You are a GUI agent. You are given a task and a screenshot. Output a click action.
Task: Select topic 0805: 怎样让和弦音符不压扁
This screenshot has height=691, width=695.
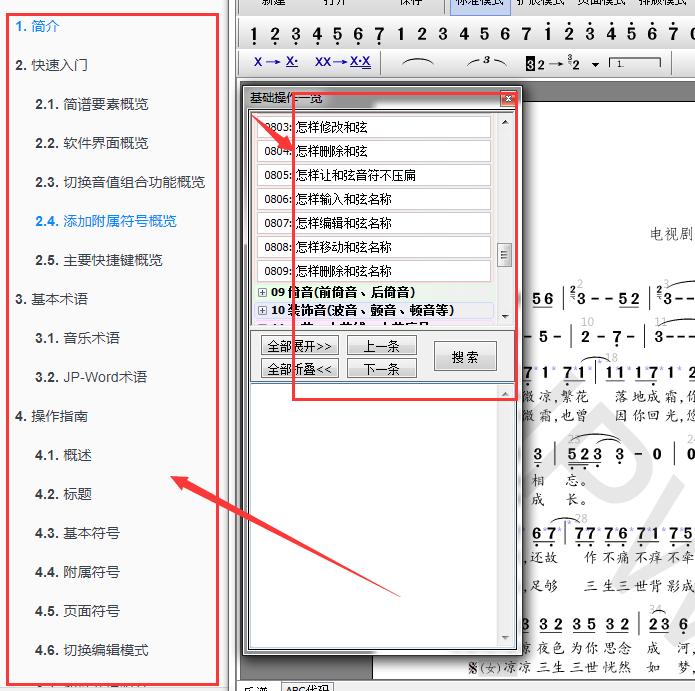[374, 175]
